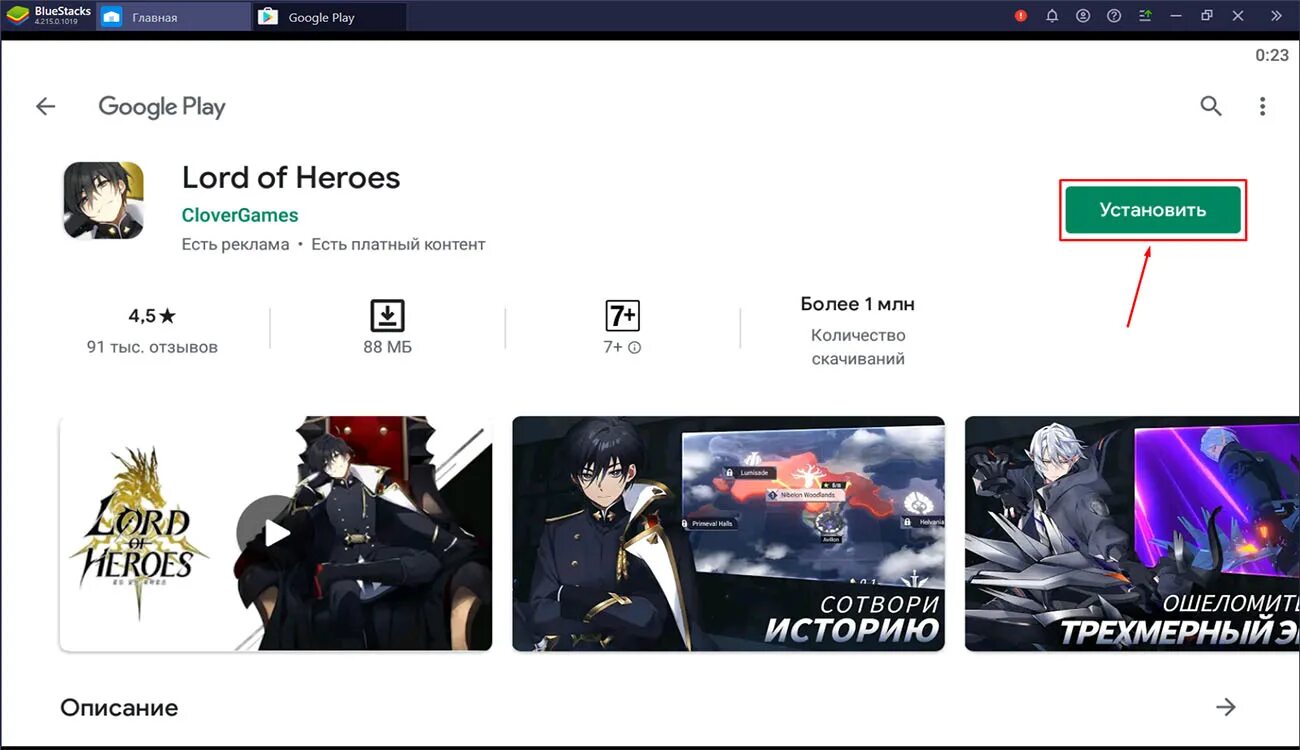Switch to the Google Play tab
Image resolution: width=1300 pixels, height=750 pixels.
[x=330, y=17]
